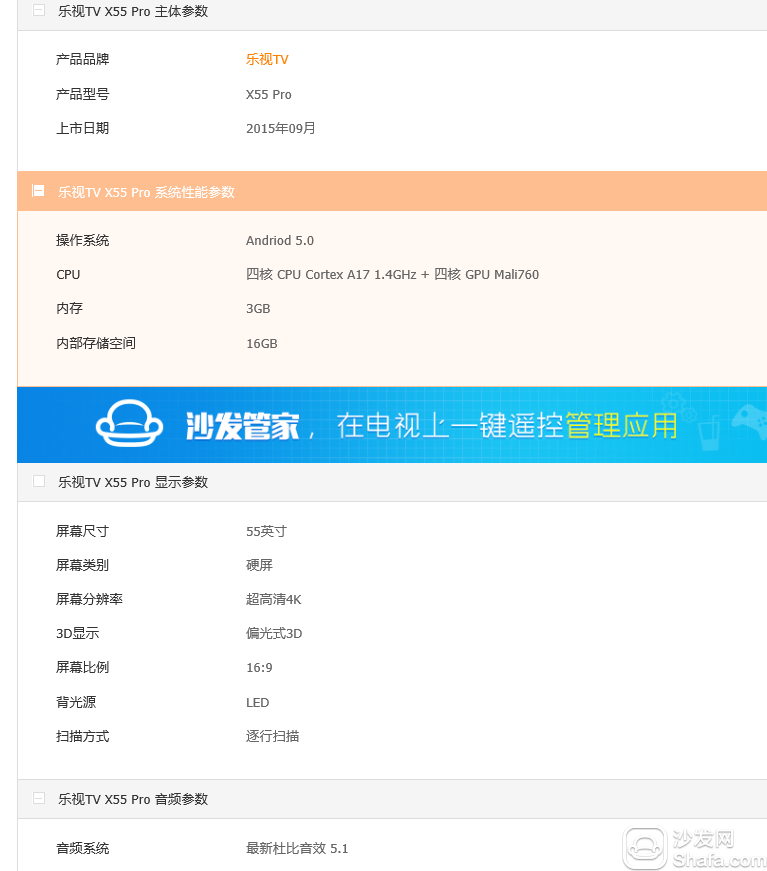Image resolution: width=767 pixels, height=871 pixels.
Task: Collapse the 乐视TV X55 Pro 音频参数 section
Action: (39, 798)
